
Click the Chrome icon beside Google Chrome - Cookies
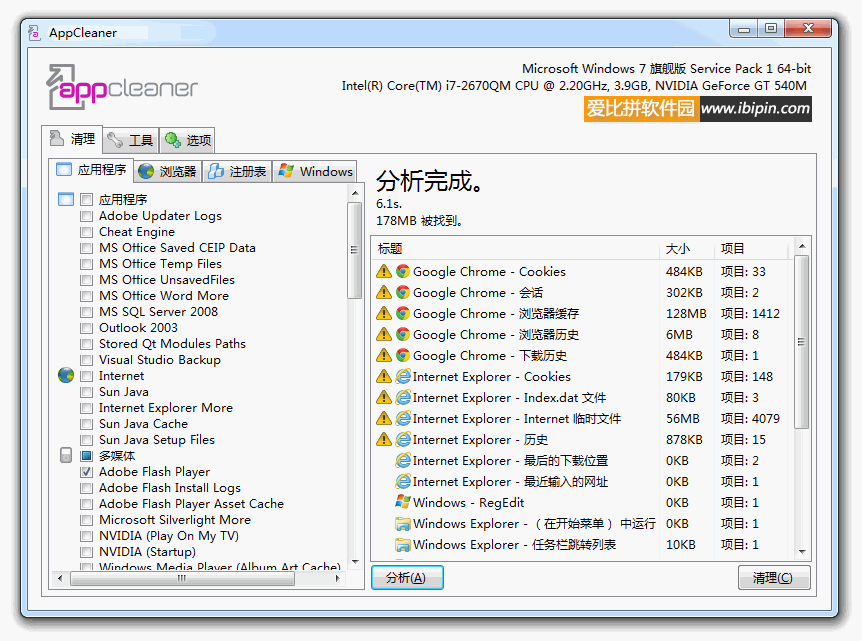(403, 272)
